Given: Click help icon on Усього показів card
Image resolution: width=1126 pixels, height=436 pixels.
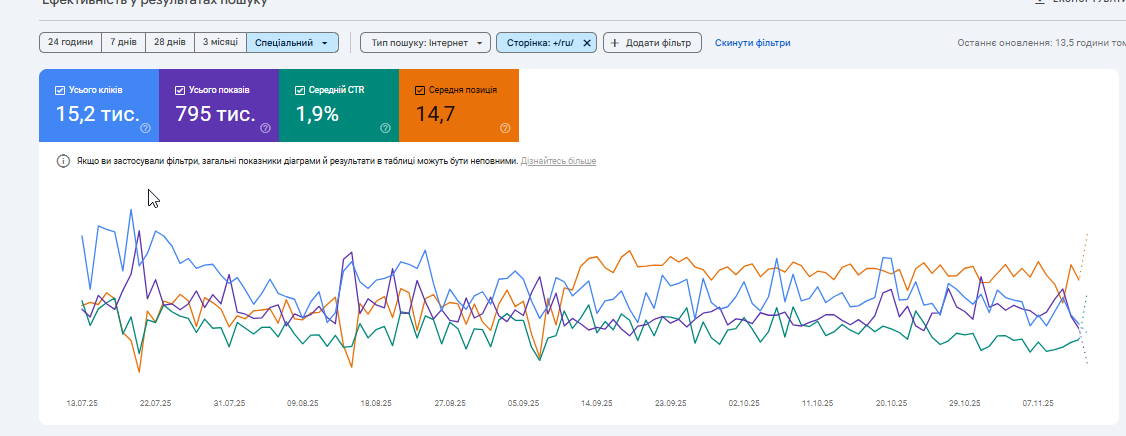Looking at the screenshot, I should point(265,128).
